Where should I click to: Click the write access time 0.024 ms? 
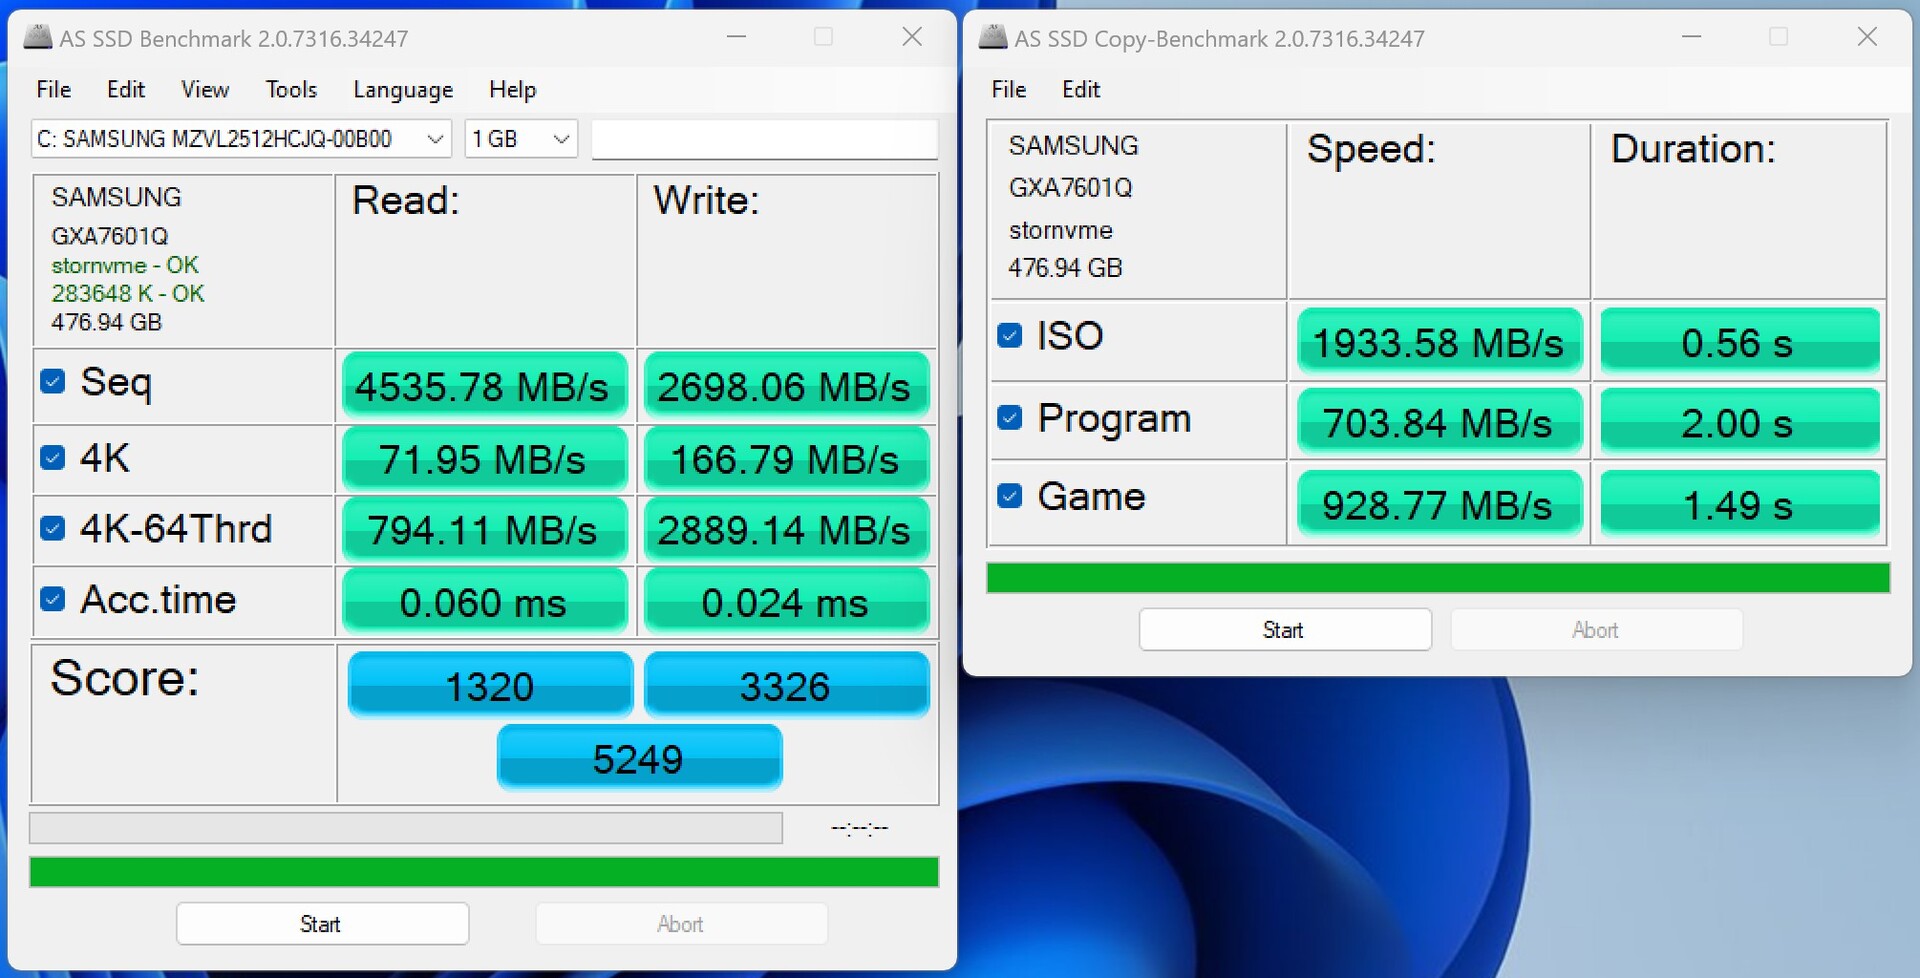coord(786,602)
